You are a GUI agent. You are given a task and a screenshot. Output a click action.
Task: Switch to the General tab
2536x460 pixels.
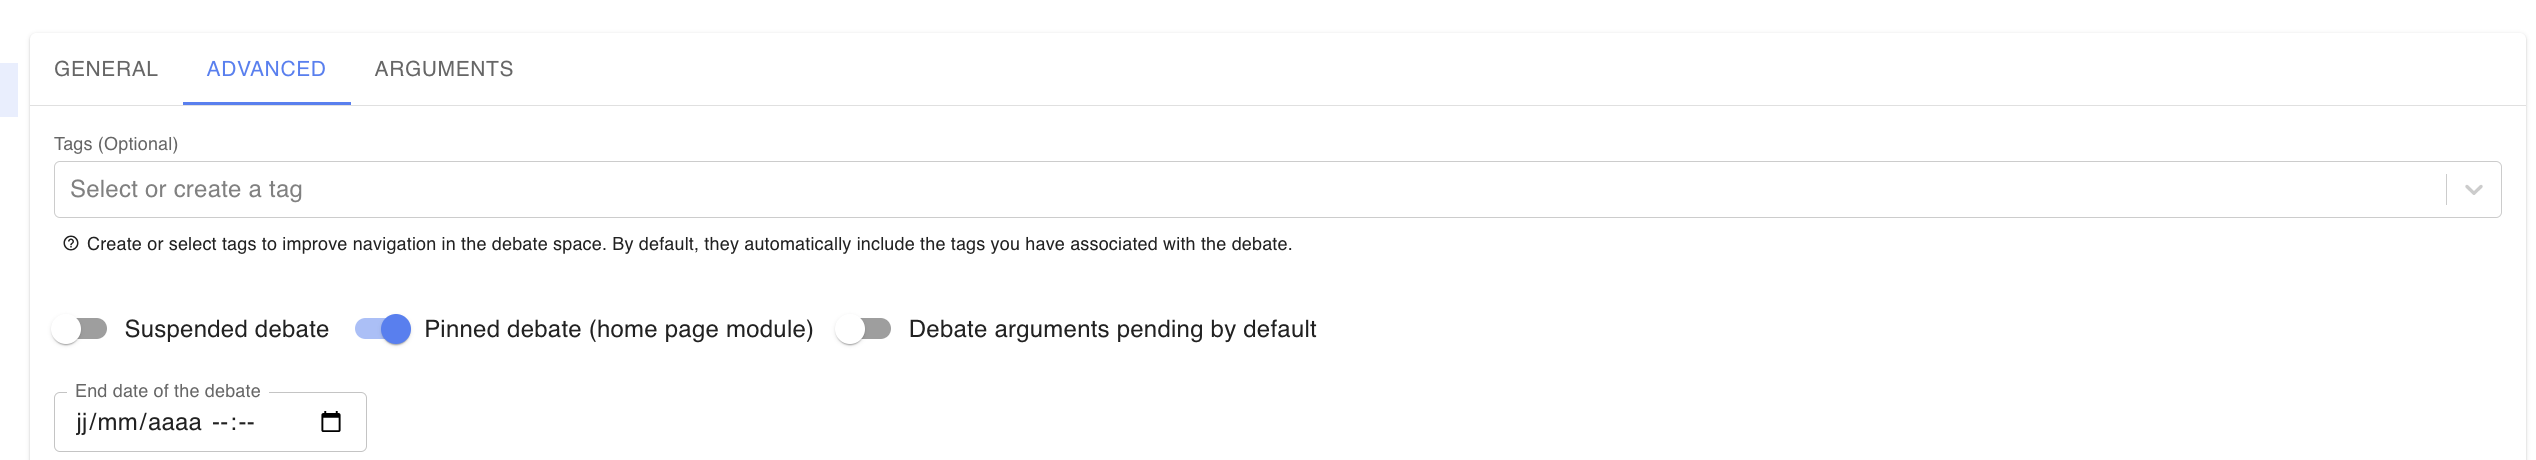click(106, 69)
